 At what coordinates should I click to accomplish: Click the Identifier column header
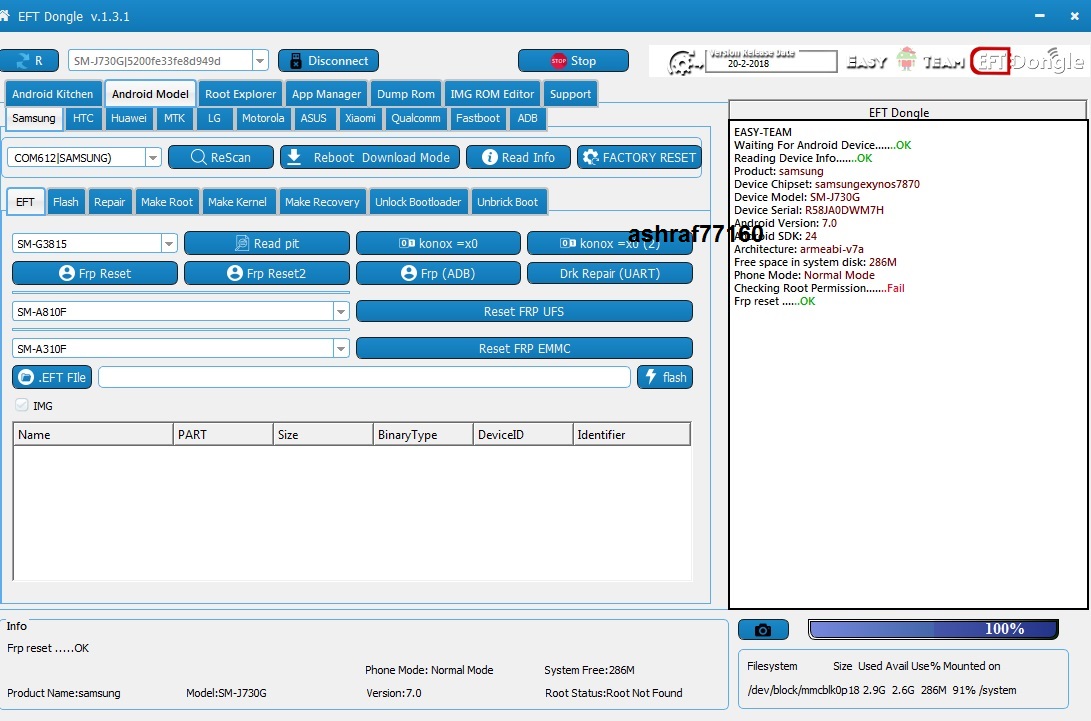point(632,434)
